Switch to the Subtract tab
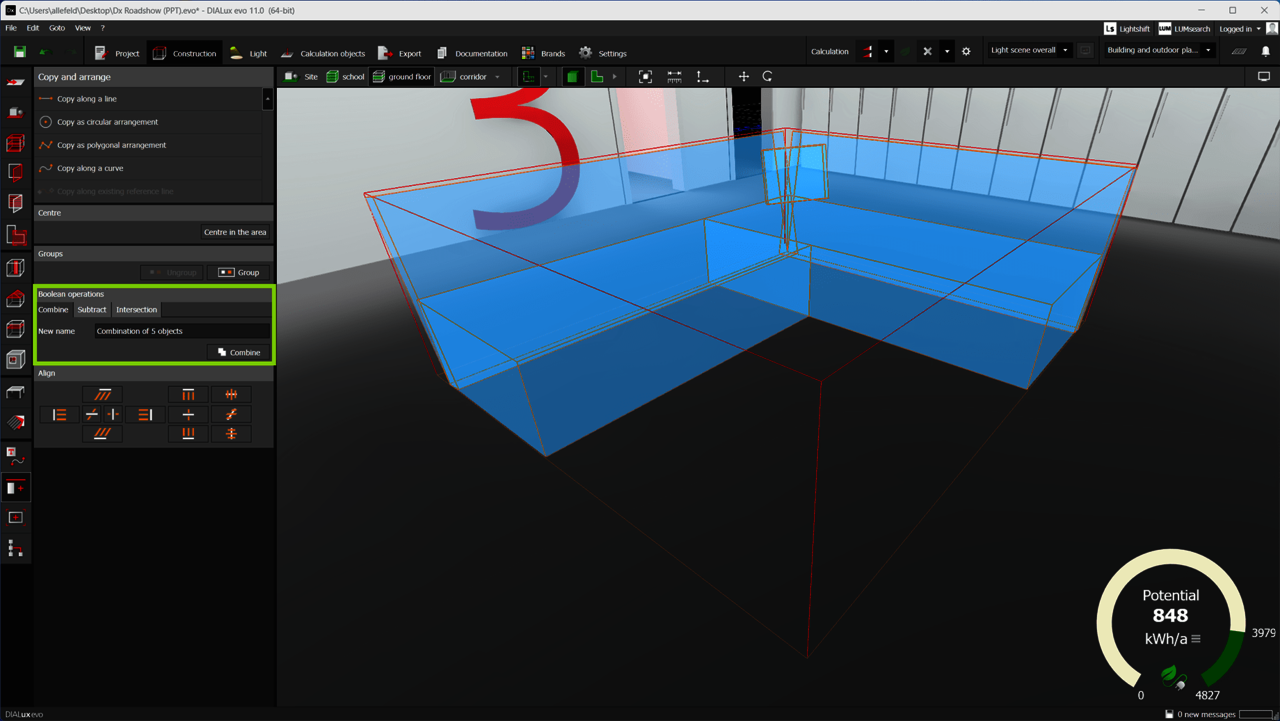Image resolution: width=1280 pixels, height=721 pixels. pyautogui.click(x=92, y=310)
